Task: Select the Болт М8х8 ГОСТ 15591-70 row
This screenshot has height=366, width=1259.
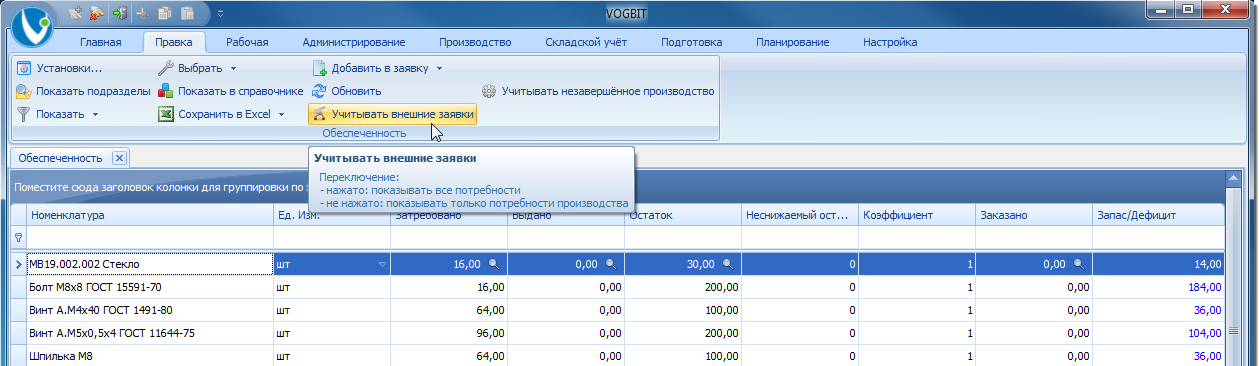Action: click(x=625, y=287)
